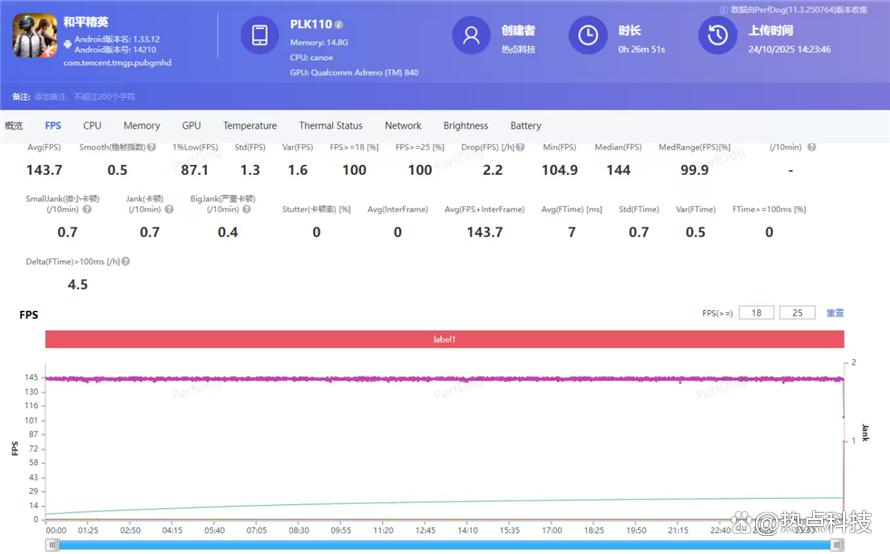Open the GPU tab

point(191,125)
